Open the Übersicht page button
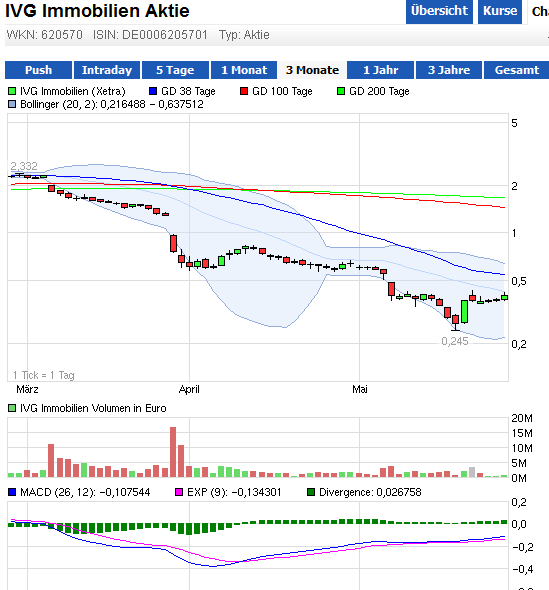The width and height of the screenshot is (549, 590). pos(439,11)
